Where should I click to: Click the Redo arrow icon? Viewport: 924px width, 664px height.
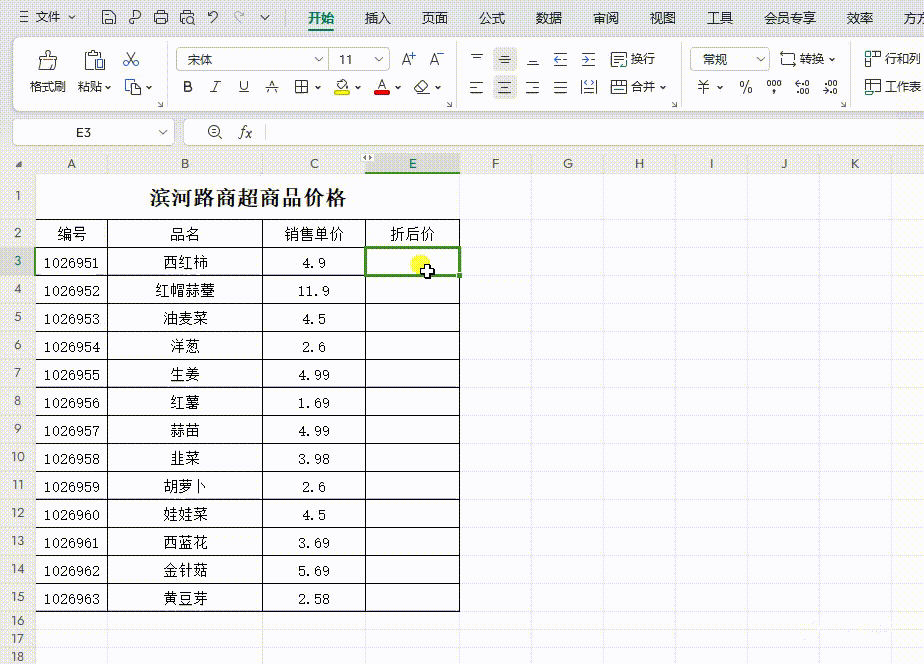click(x=239, y=18)
